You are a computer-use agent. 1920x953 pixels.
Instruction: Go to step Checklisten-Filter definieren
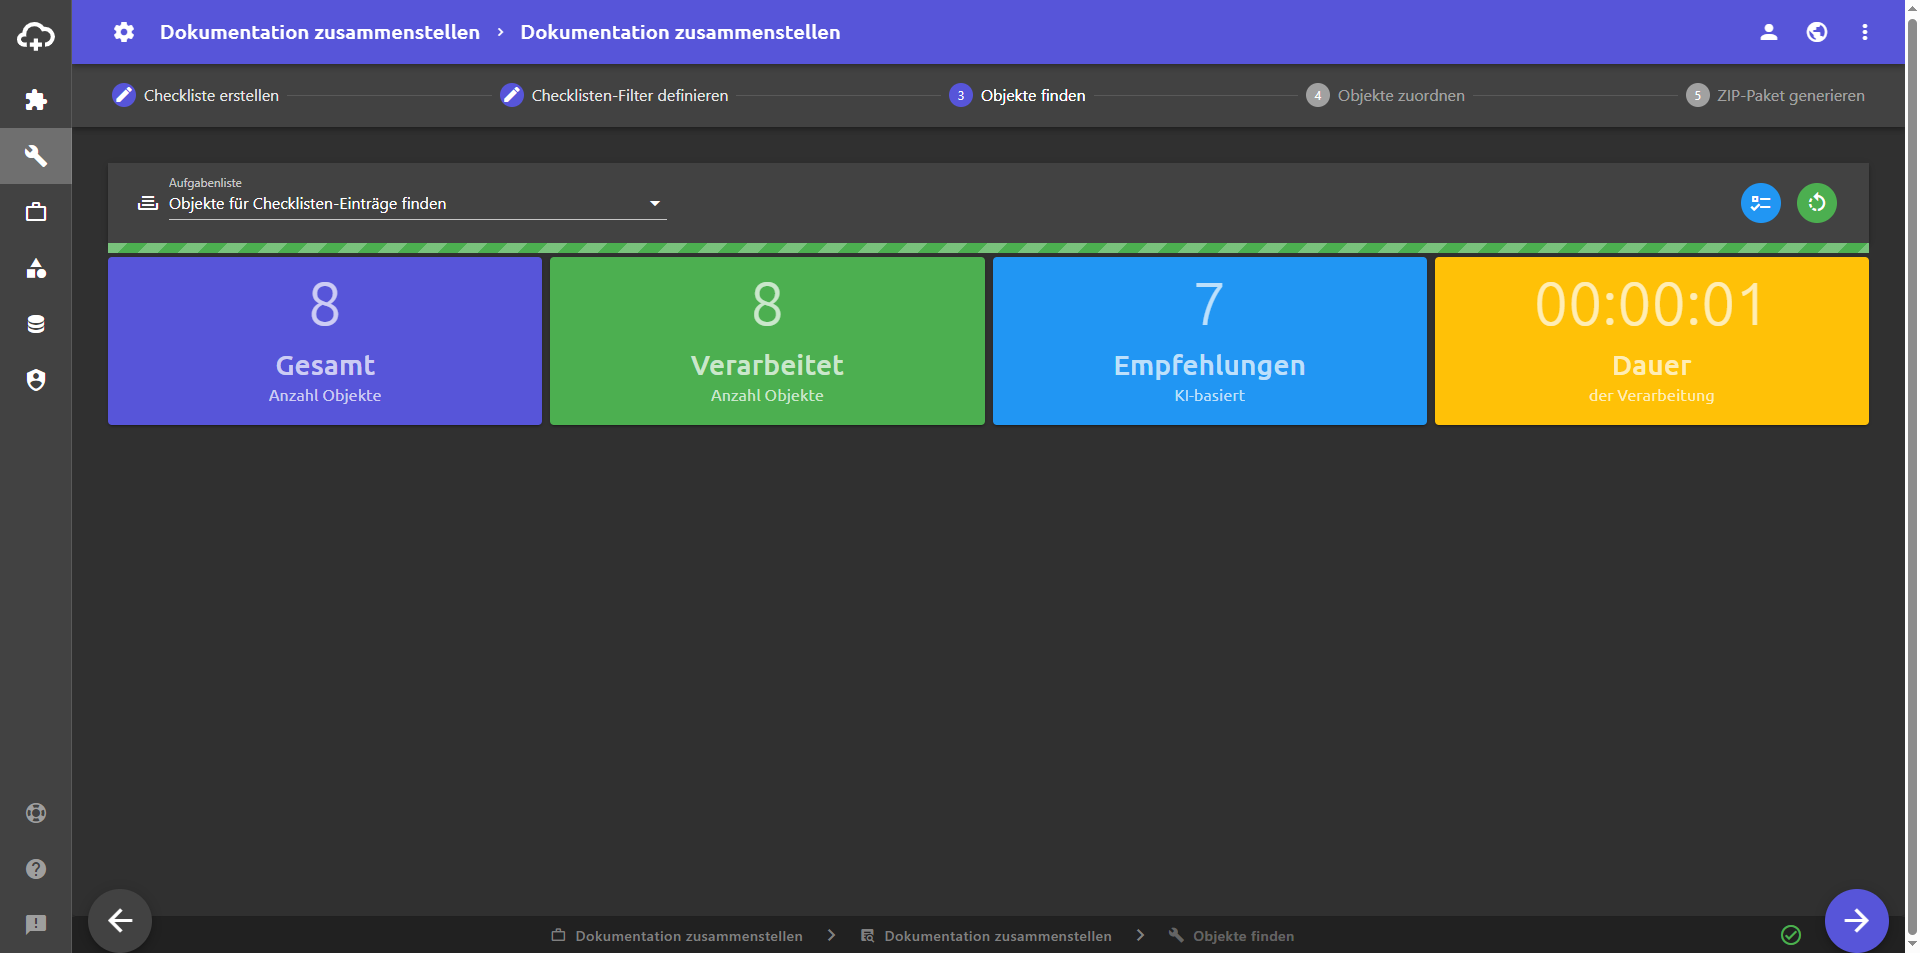tap(614, 96)
